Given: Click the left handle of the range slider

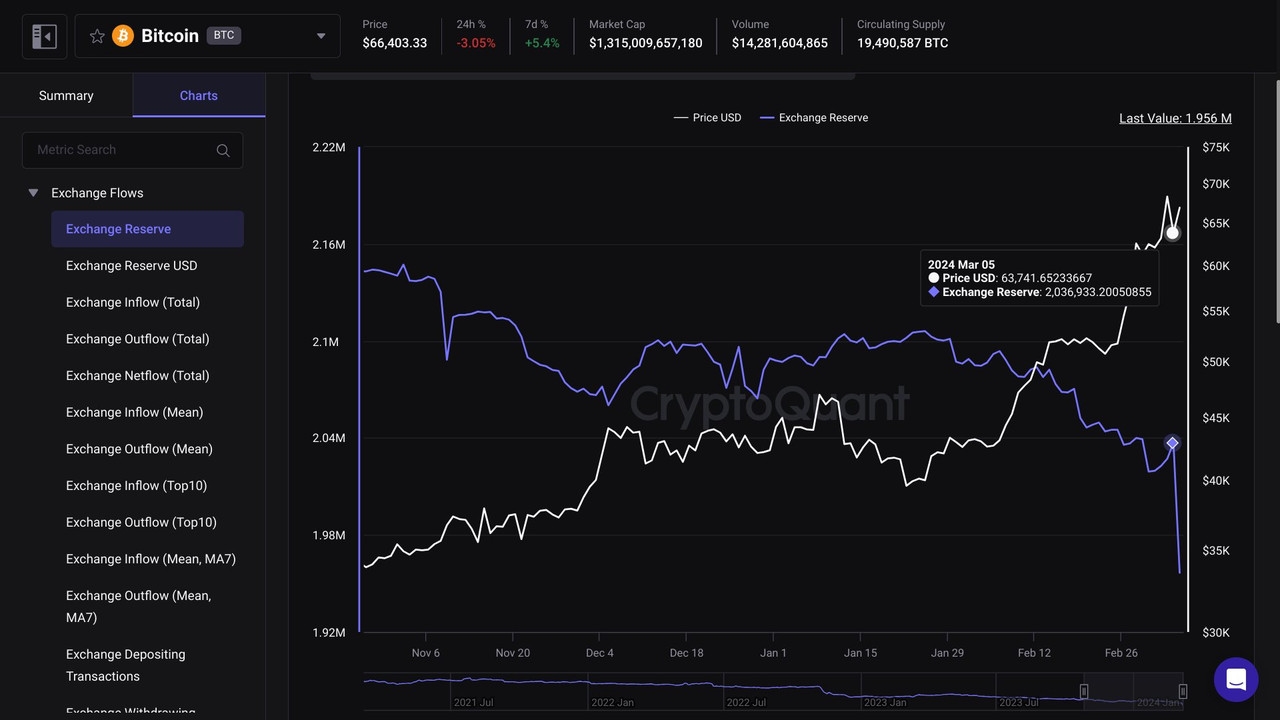Looking at the screenshot, I should (1084, 691).
